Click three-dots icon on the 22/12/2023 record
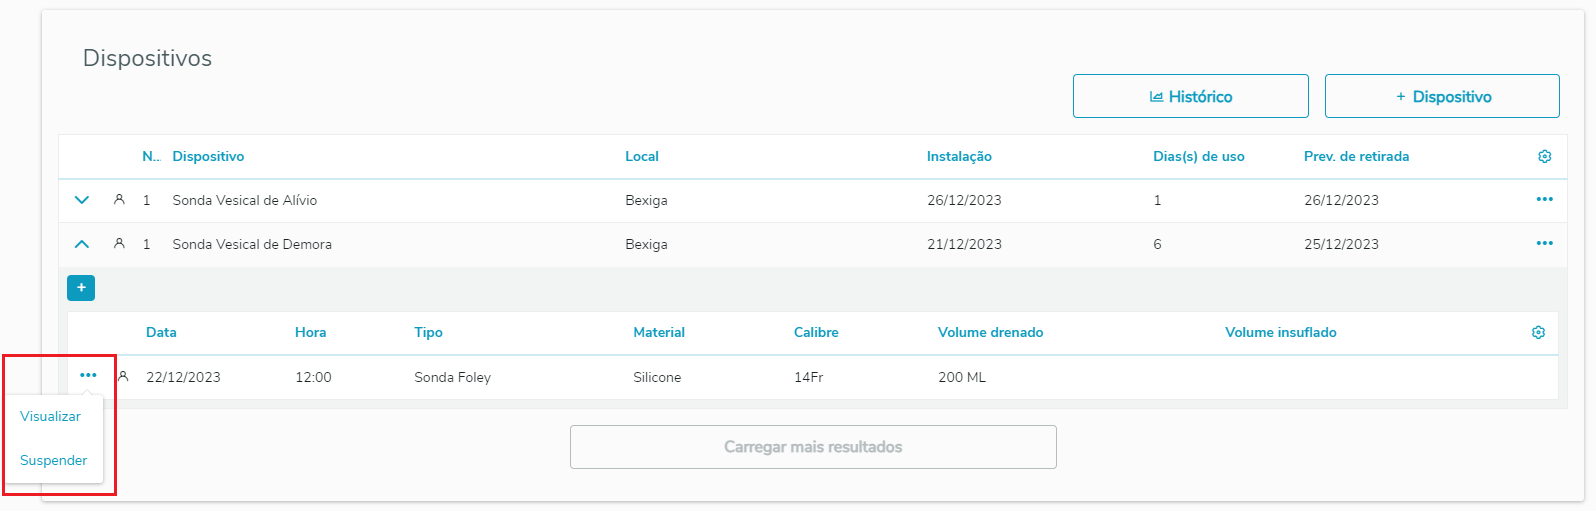1596x511 pixels. 88,376
